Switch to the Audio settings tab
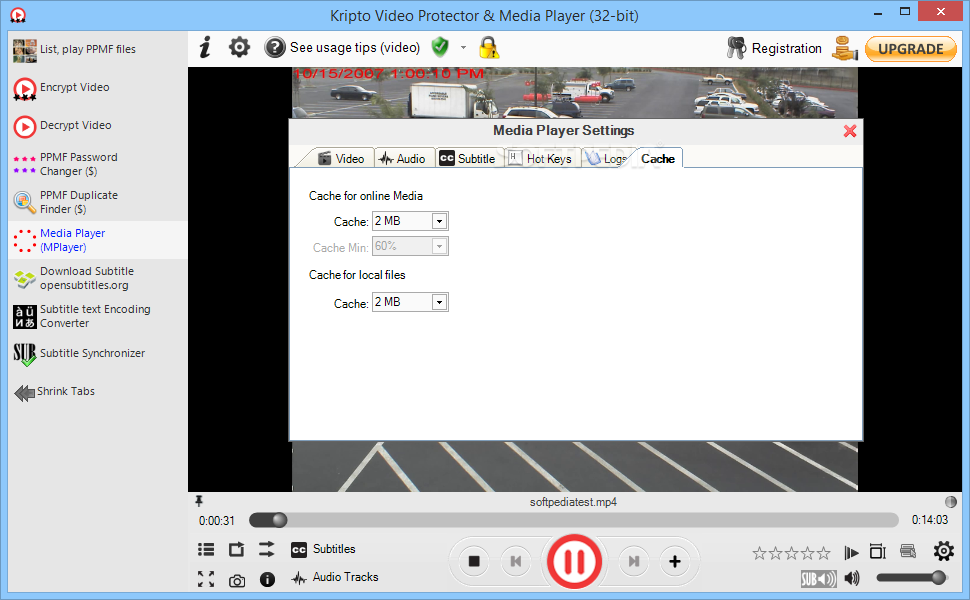 403,159
